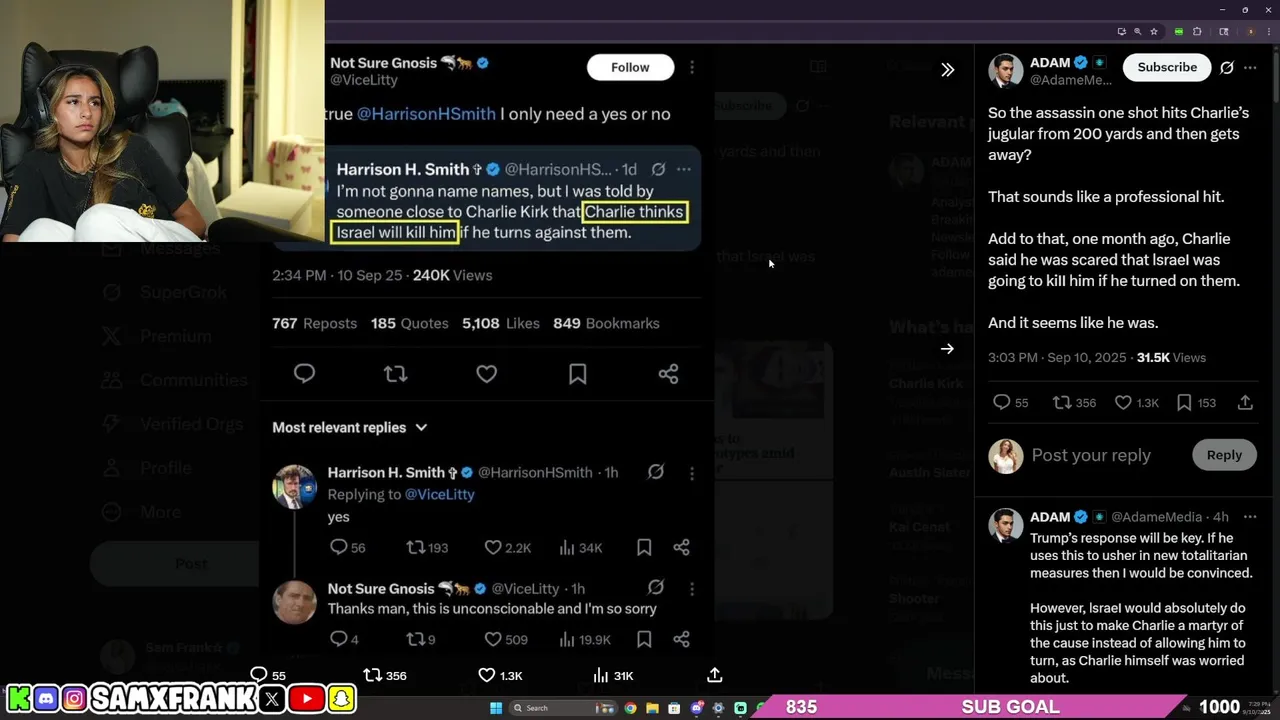Click the taskbar Search box
Viewport: 1280px width, 720px height.
[x=565, y=708]
